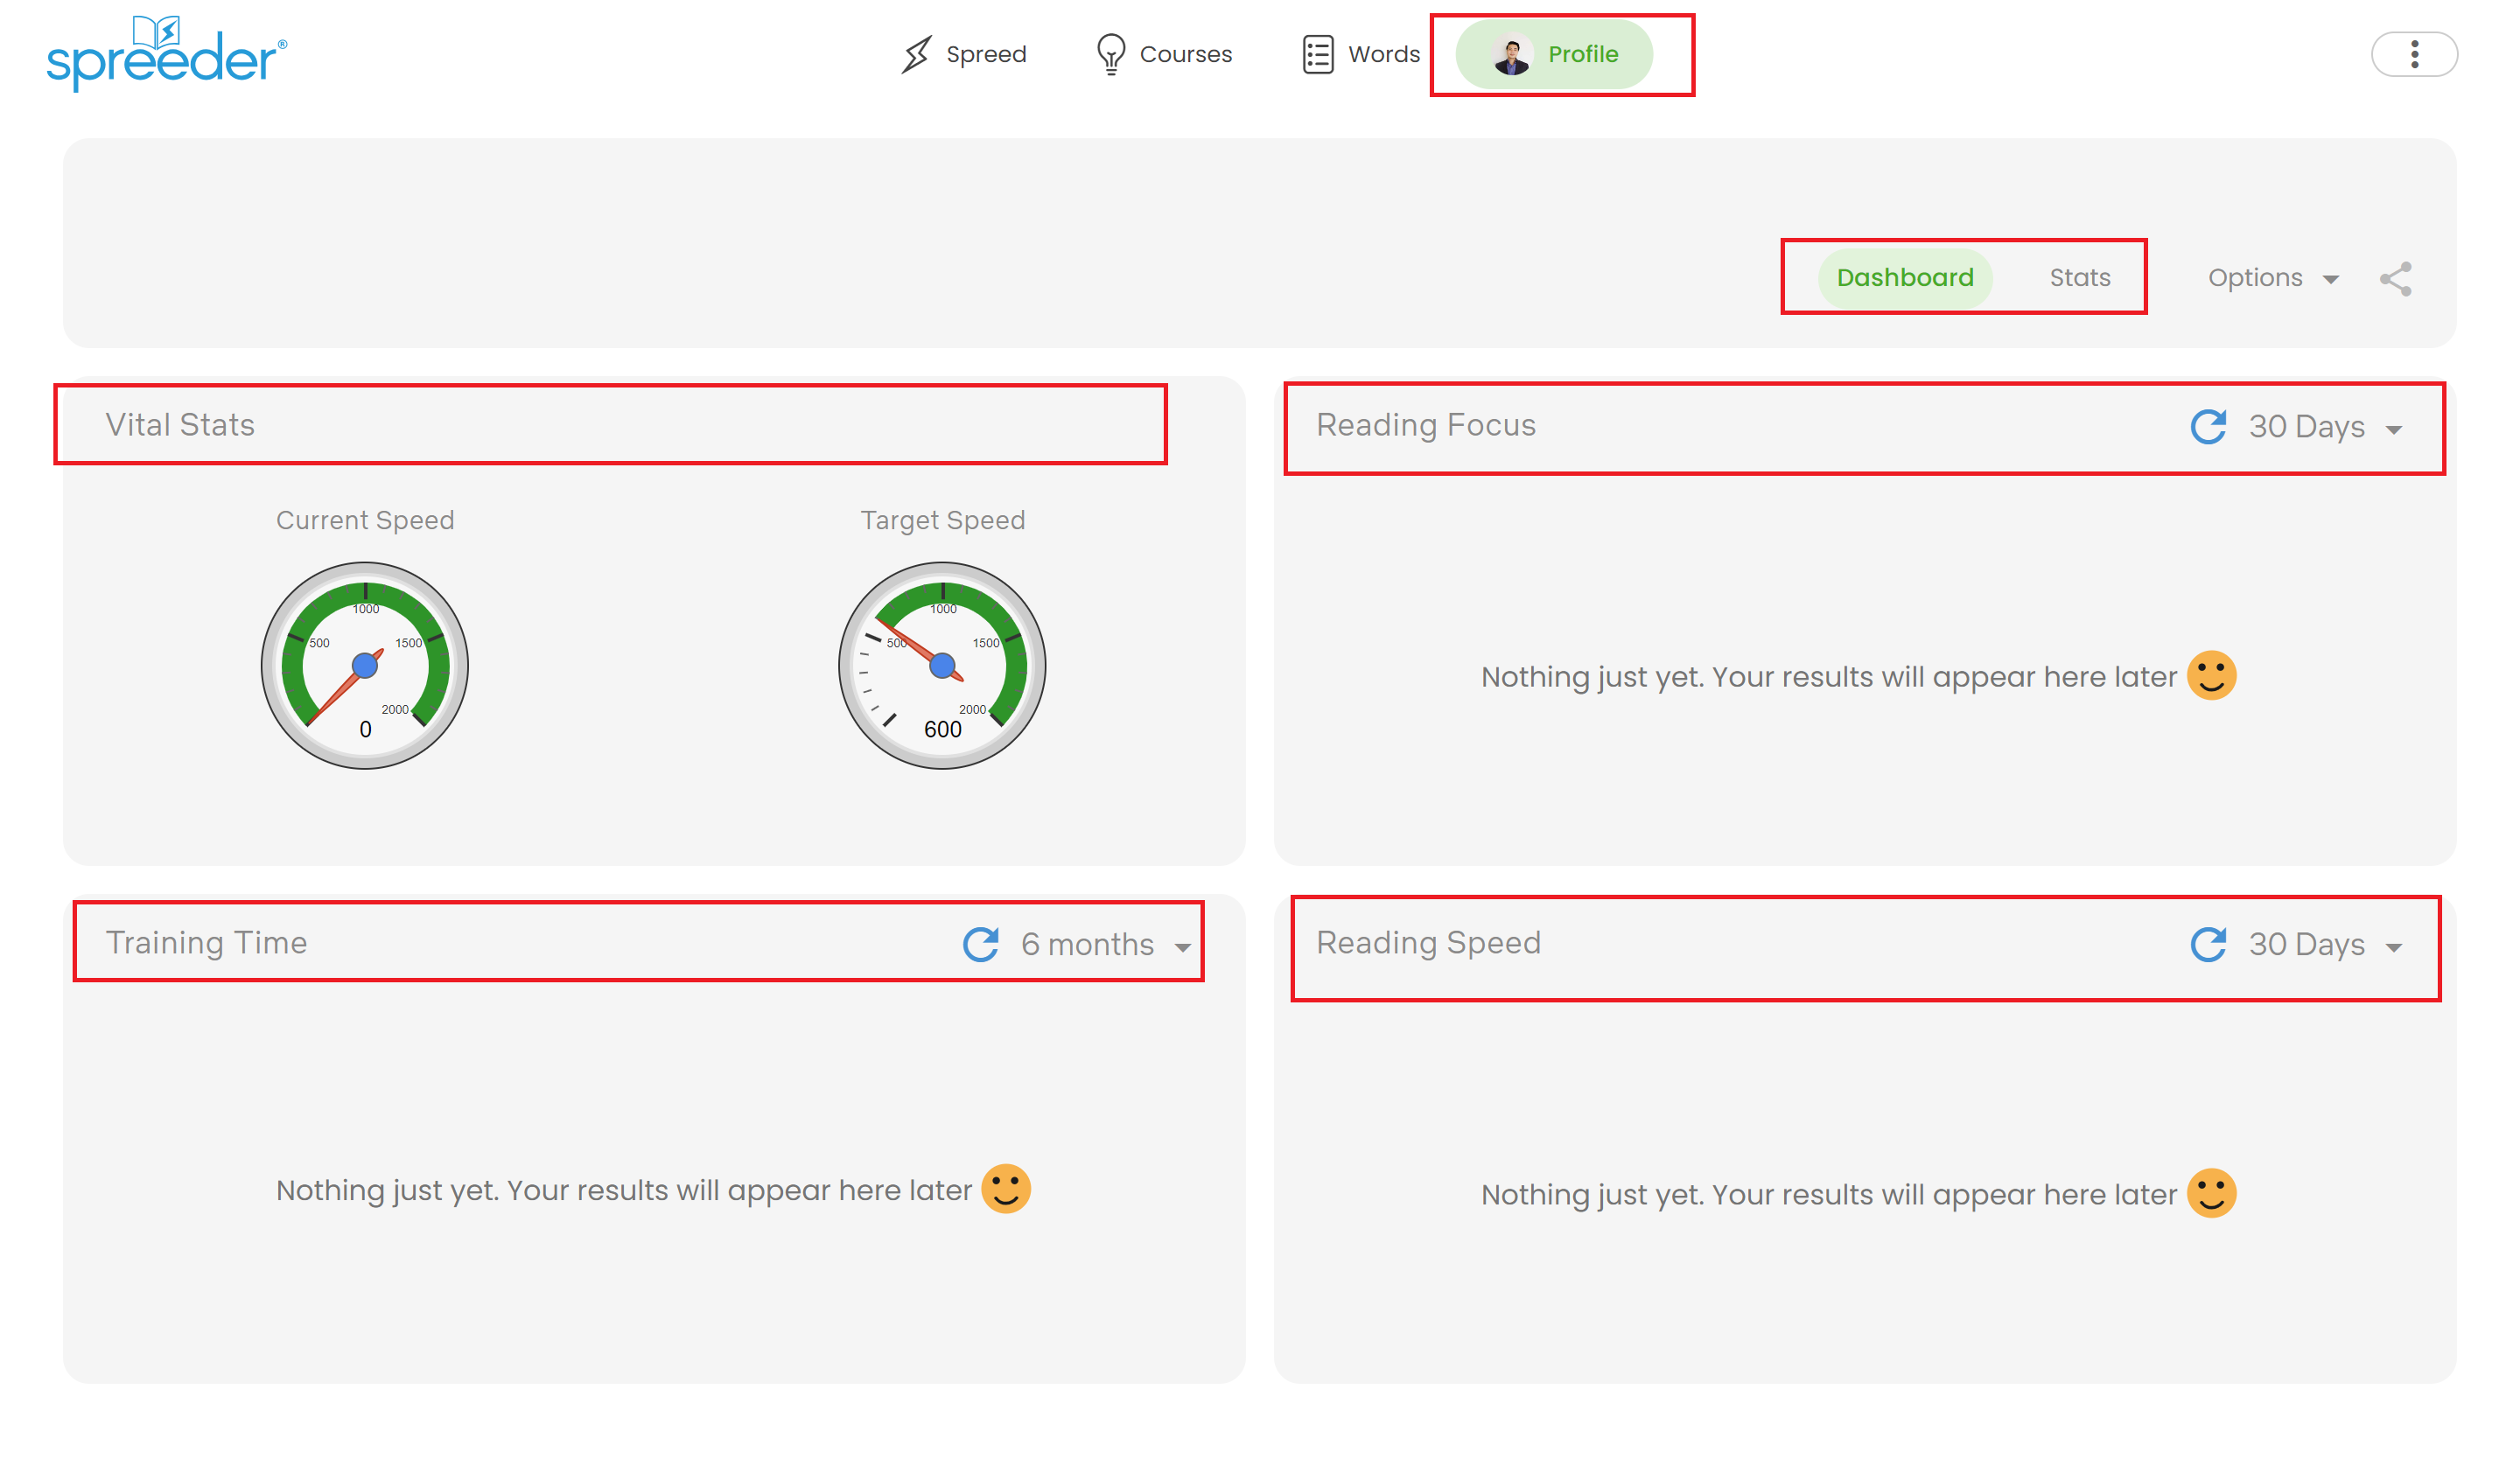Image resolution: width=2520 pixels, height=1480 pixels.
Task: Click the profile avatar picture
Action: 1511,55
